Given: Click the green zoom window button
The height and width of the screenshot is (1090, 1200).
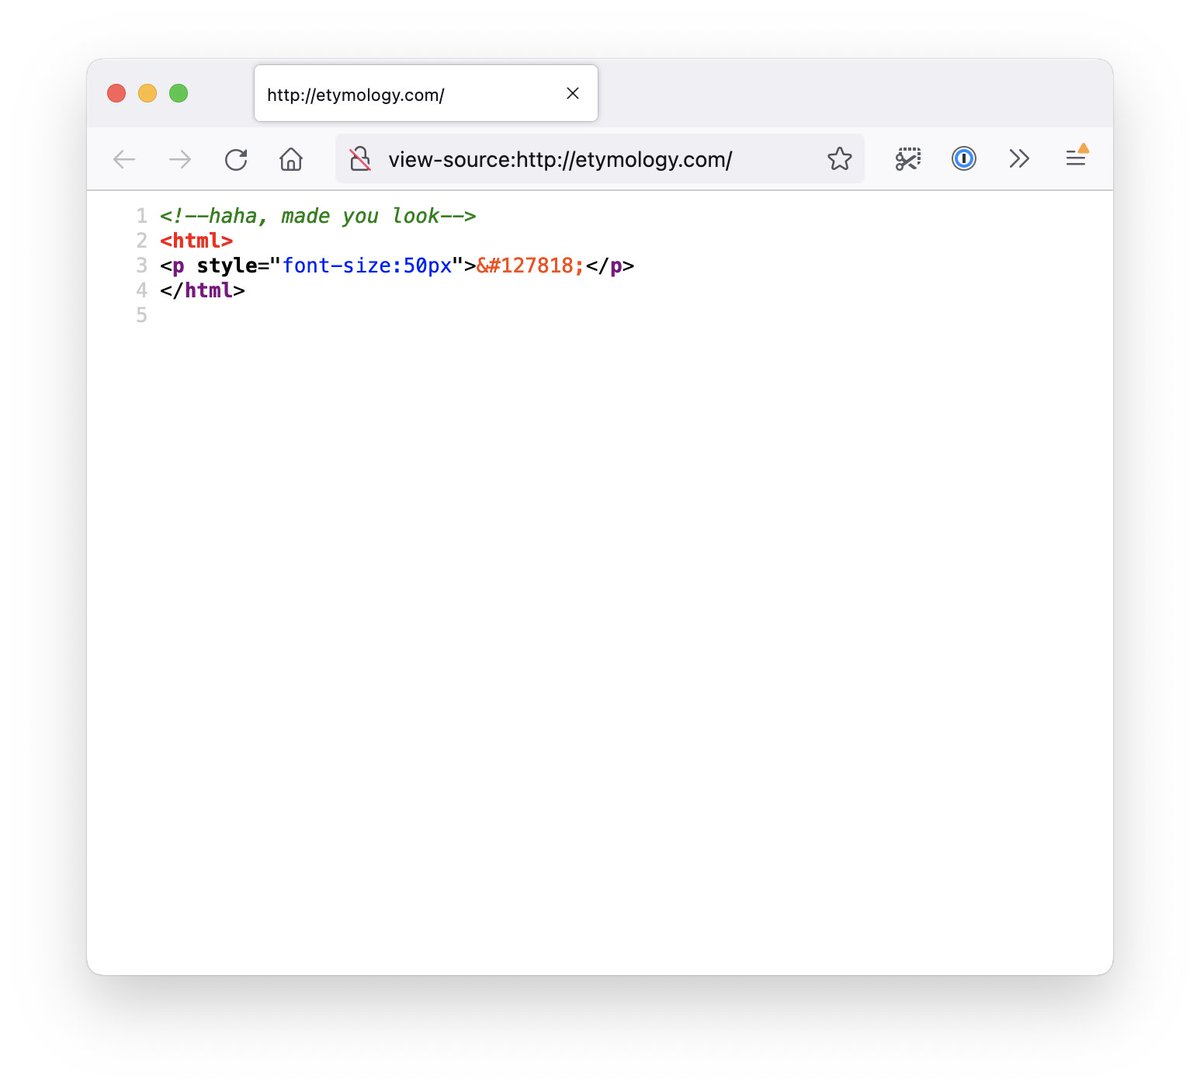Looking at the screenshot, I should pyautogui.click(x=179, y=93).
